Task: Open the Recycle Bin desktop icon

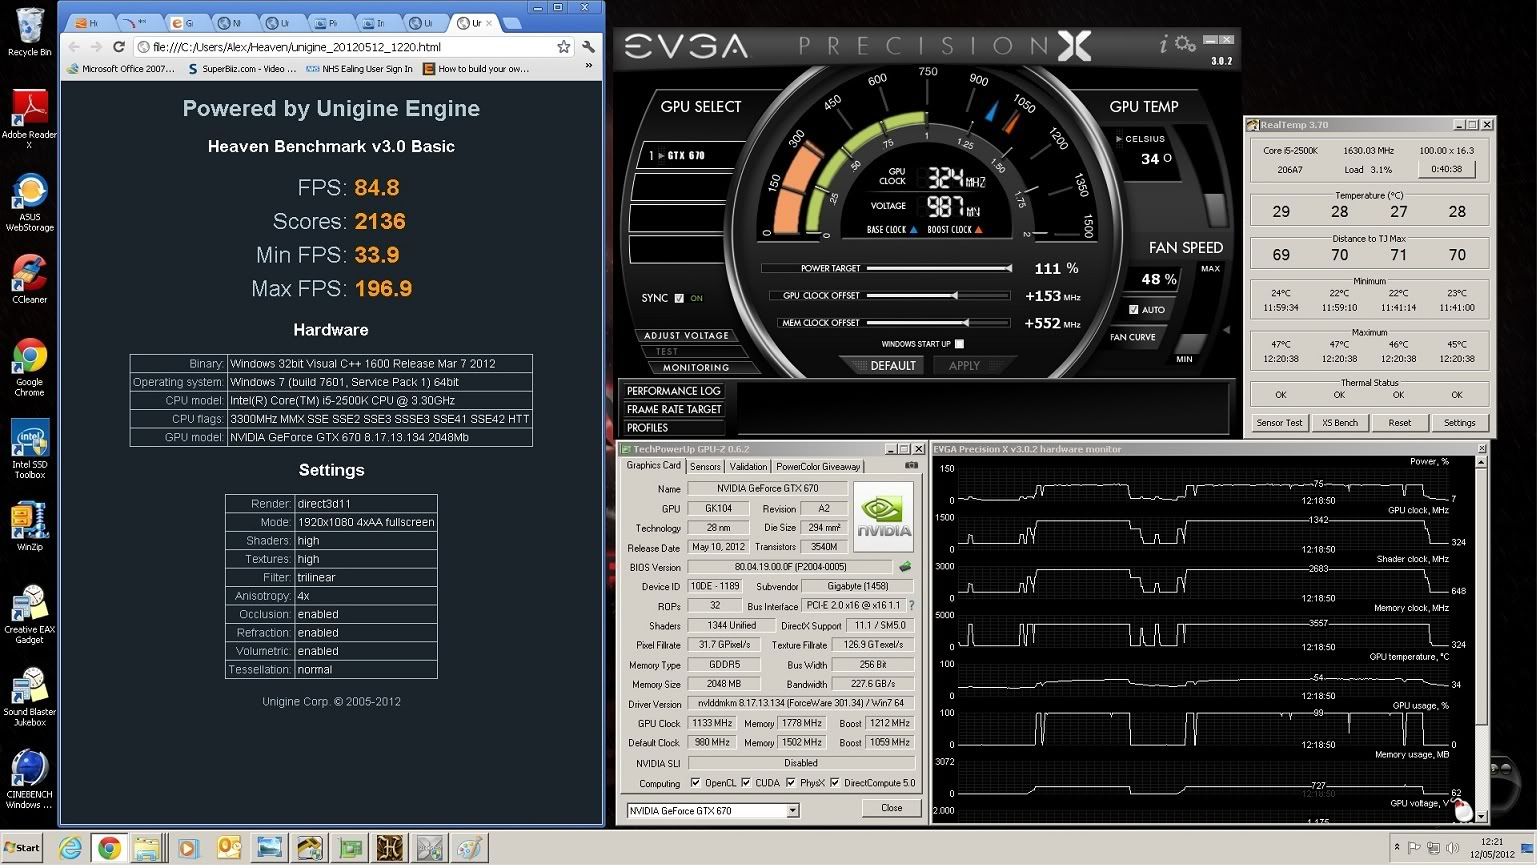Action: tap(29, 31)
